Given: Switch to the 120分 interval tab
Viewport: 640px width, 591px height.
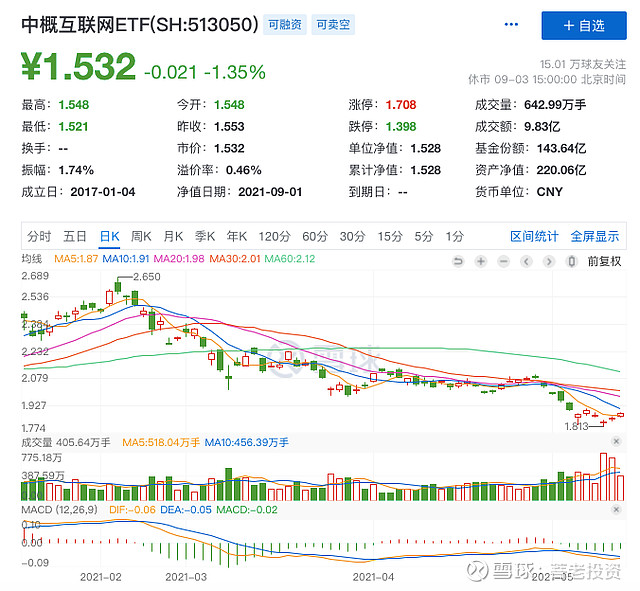Looking at the screenshot, I should 274,236.
